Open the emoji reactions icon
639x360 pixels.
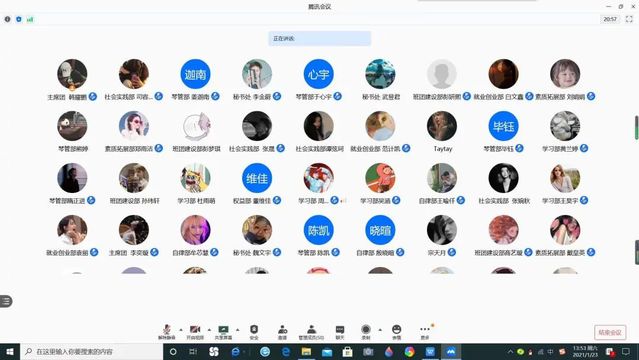[397, 332]
